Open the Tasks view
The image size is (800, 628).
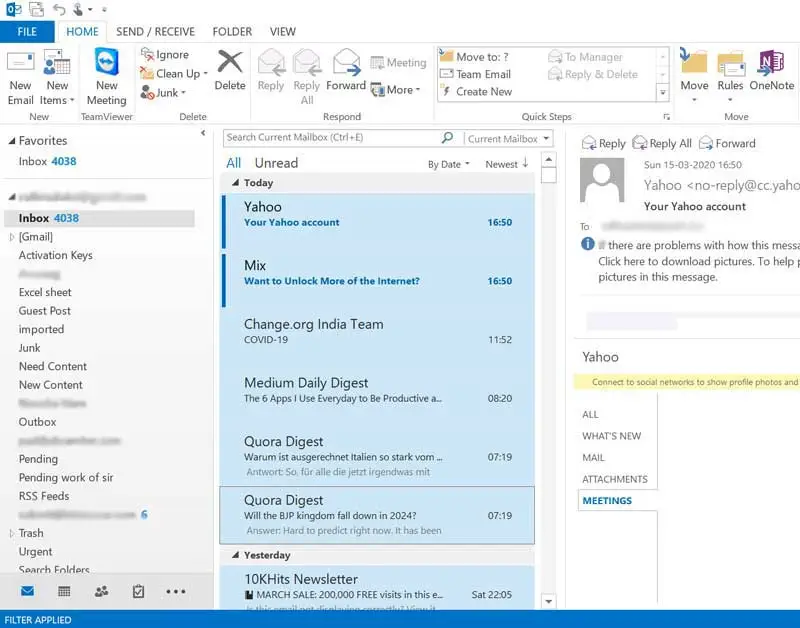click(x=139, y=591)
